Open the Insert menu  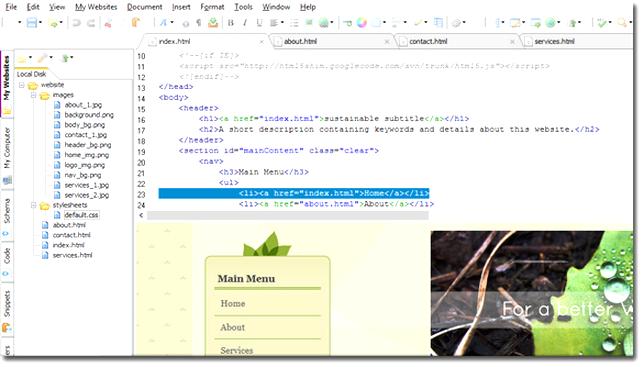[181, 7]
